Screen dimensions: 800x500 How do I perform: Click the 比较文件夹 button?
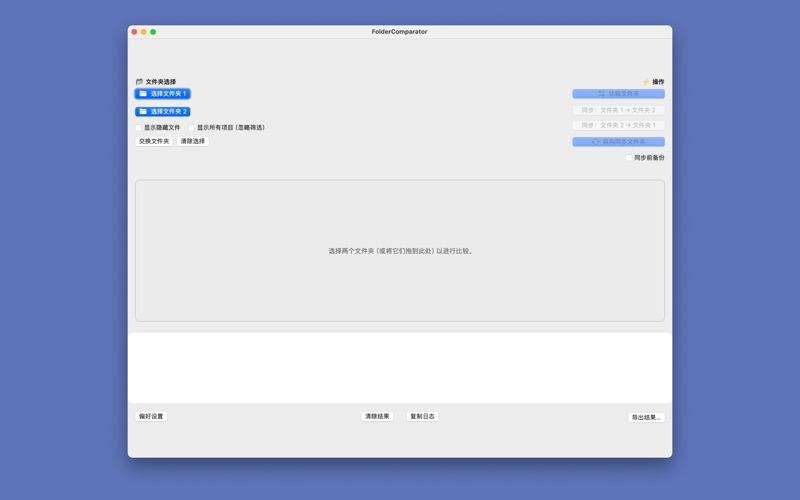(x=618, y=94)
